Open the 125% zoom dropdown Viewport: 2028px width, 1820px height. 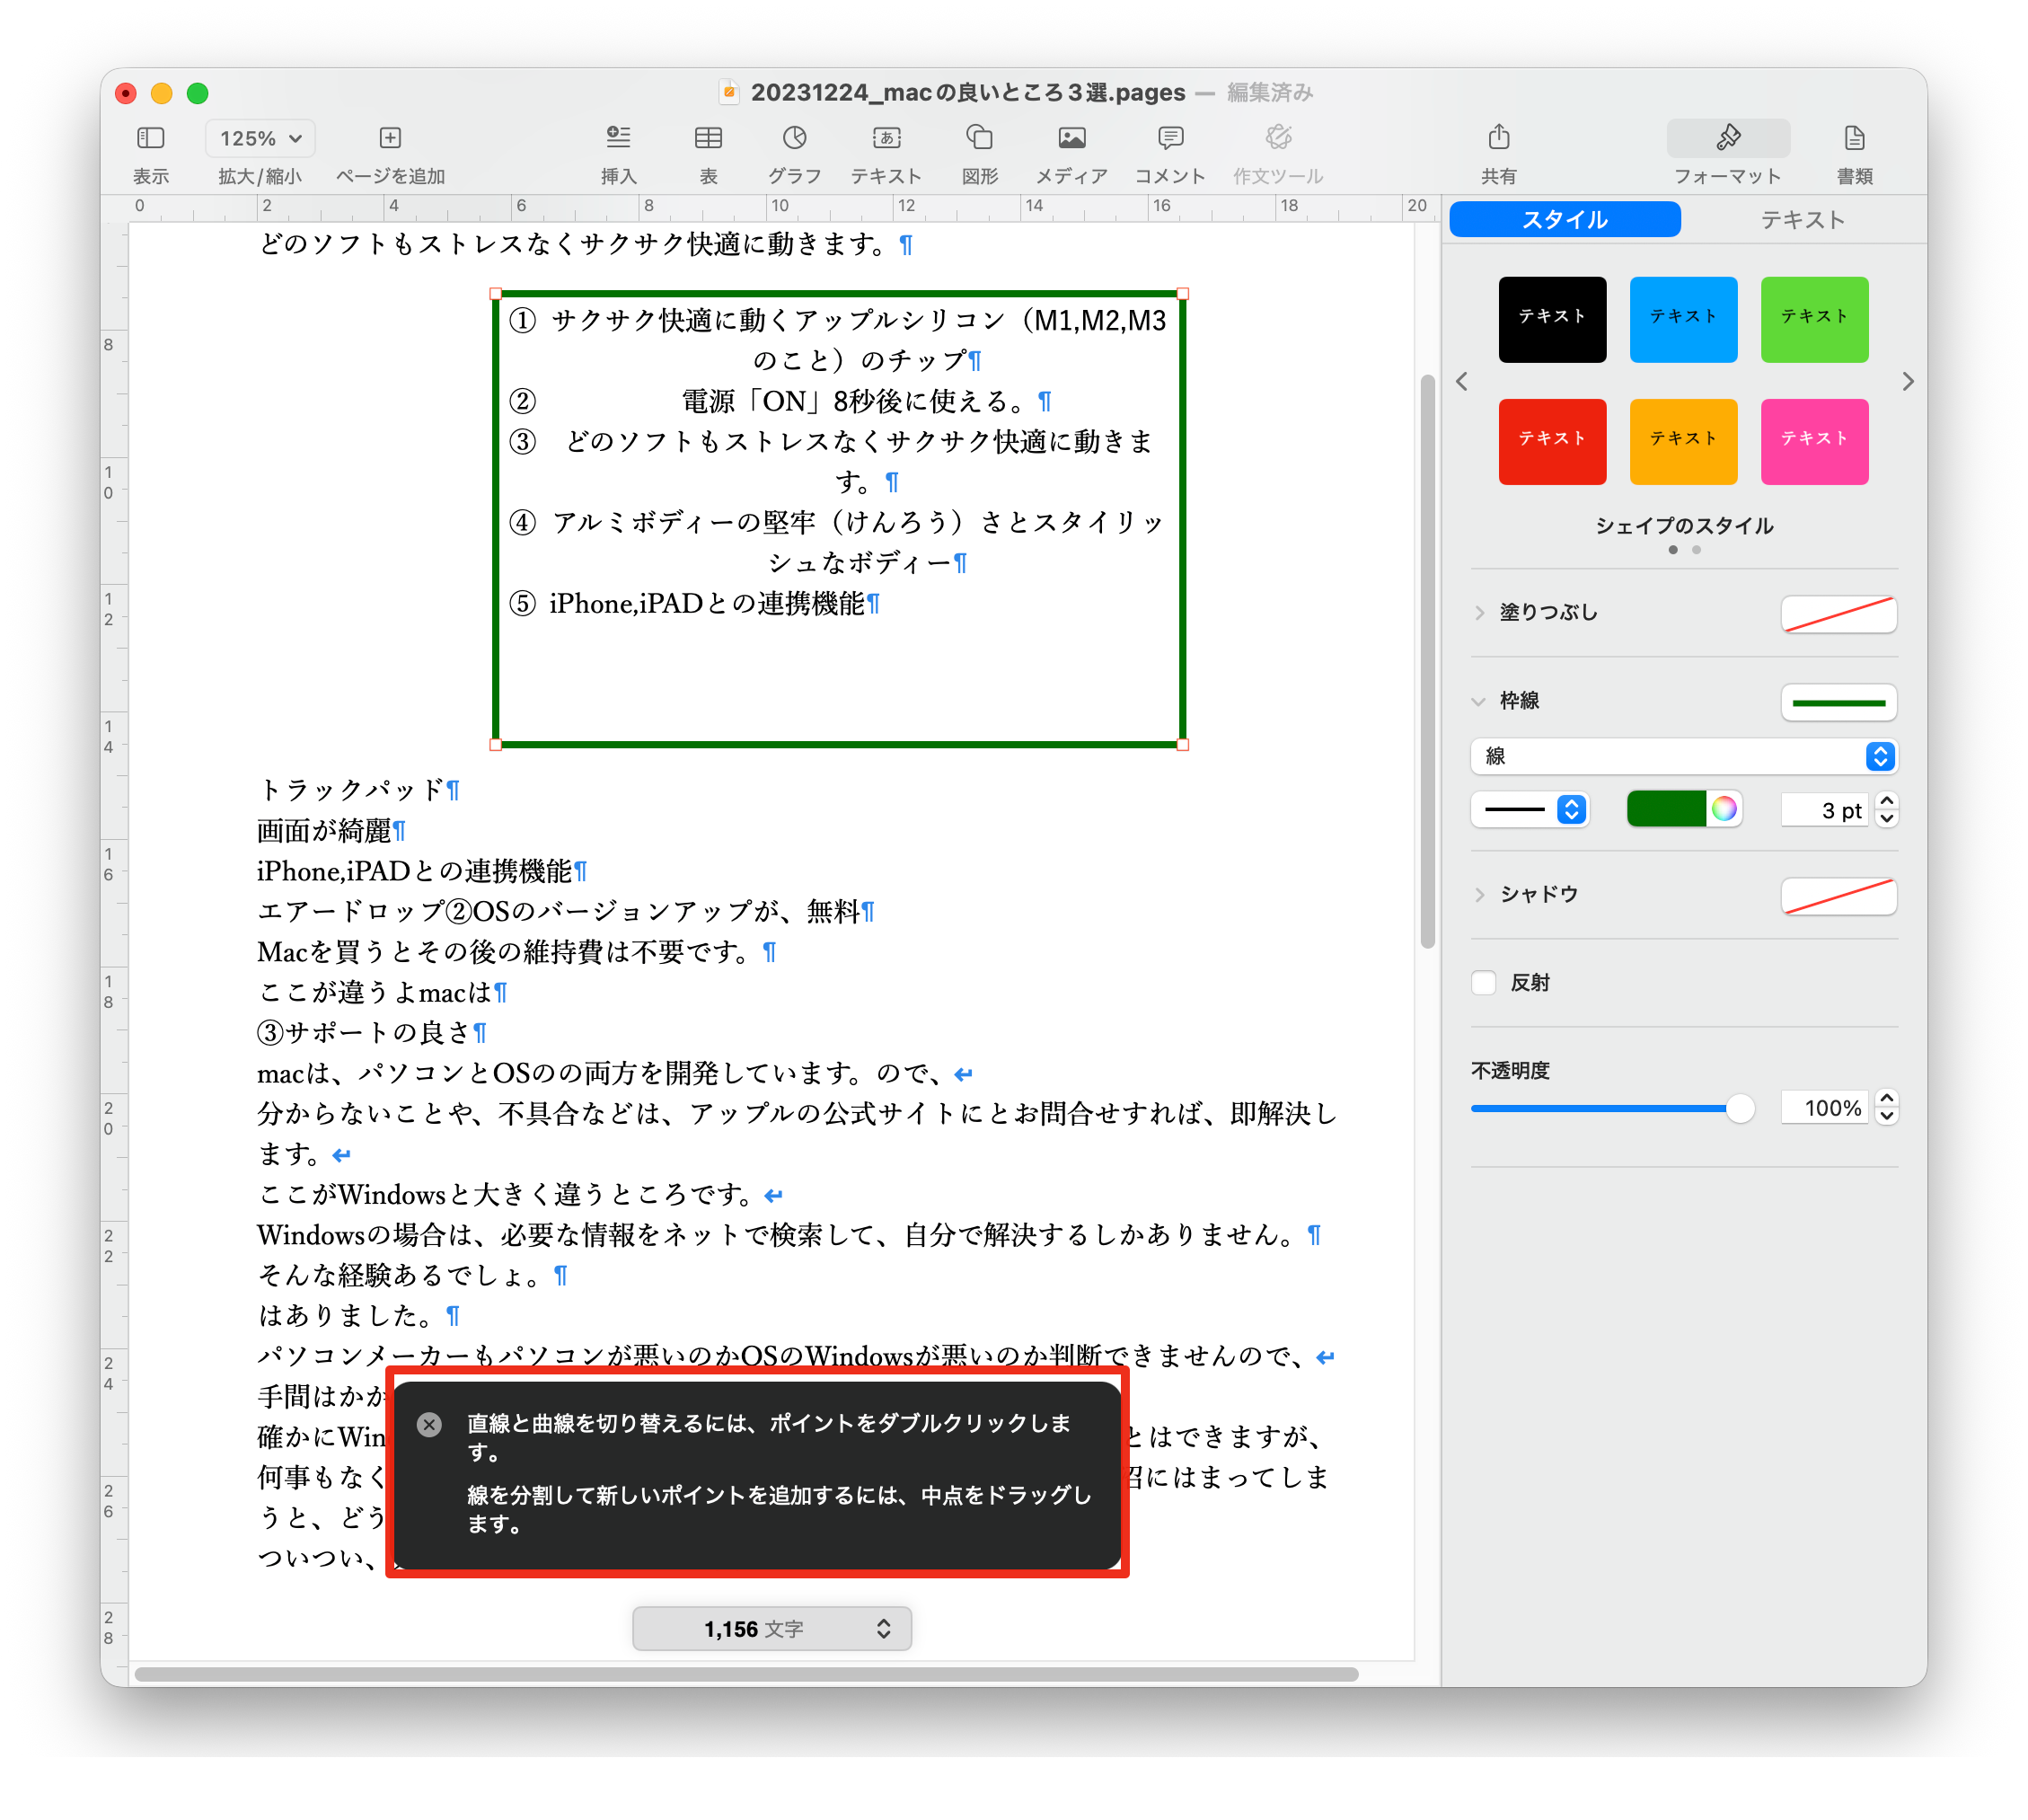point(260,138)
